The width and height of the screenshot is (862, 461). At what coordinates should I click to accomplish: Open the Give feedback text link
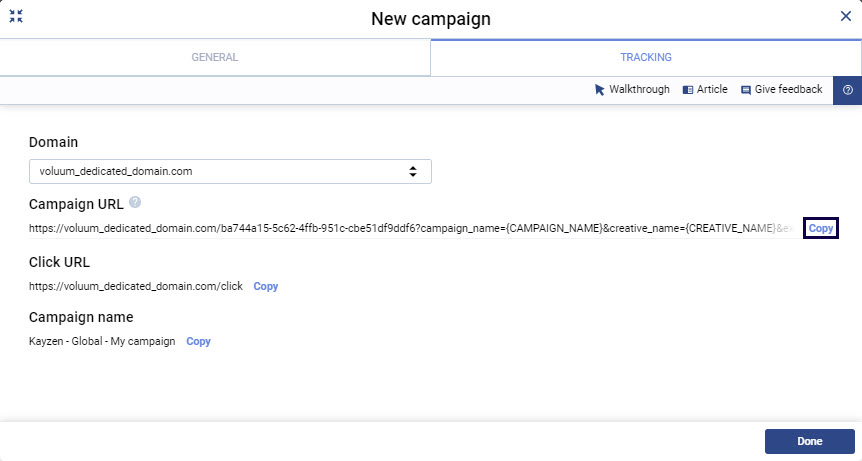[788, 90]
